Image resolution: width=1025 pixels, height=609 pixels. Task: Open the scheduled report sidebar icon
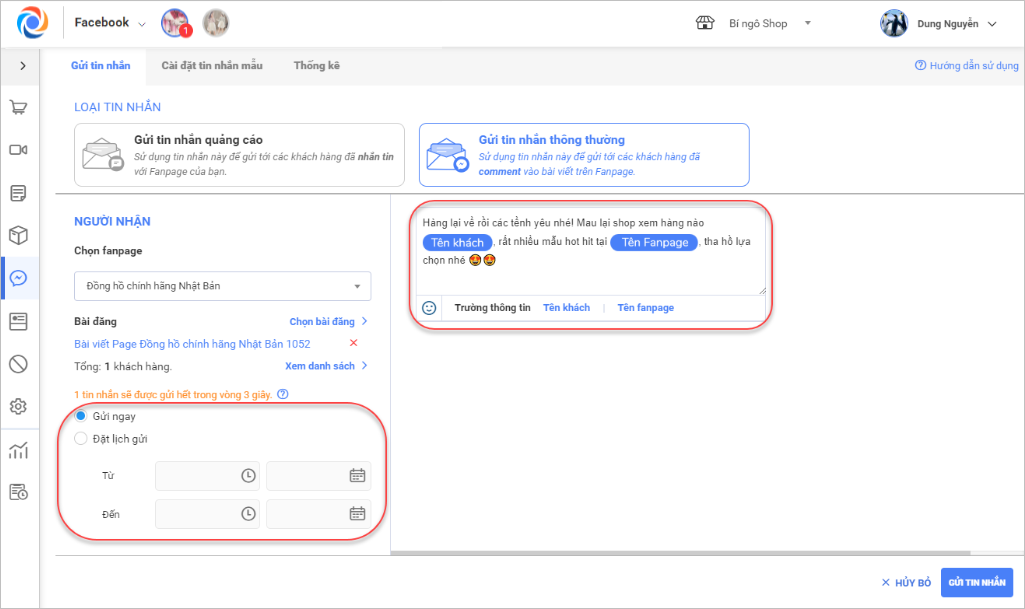(x=18, y=492)
